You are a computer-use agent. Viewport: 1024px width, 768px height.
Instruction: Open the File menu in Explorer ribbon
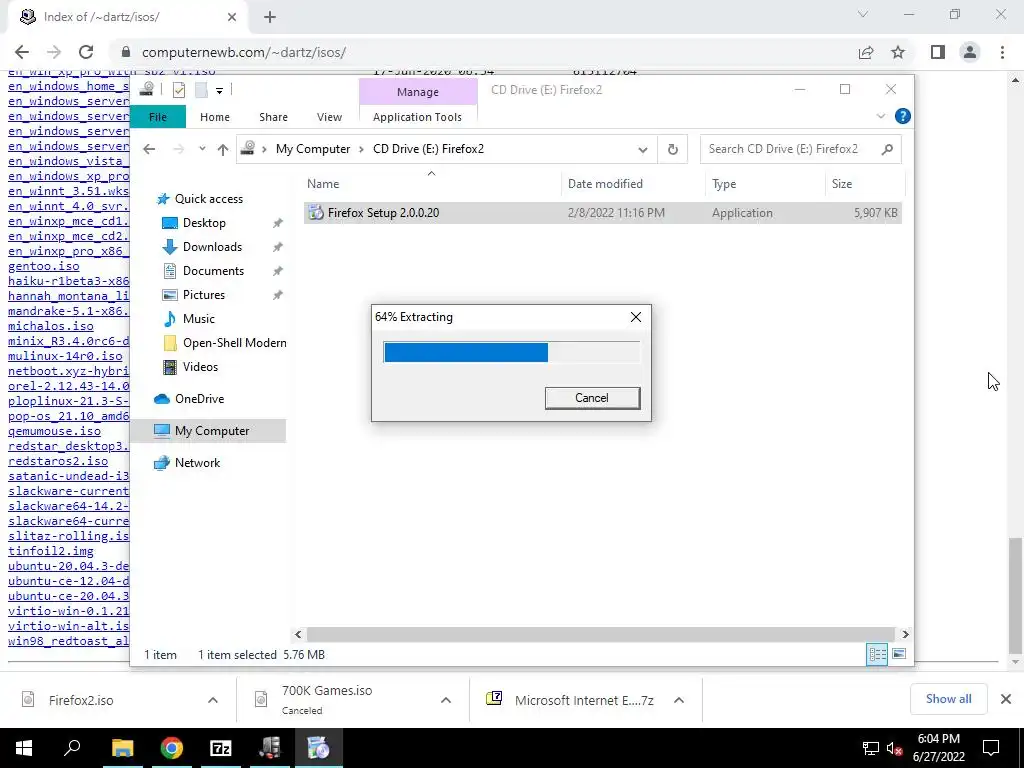point(158,117)
